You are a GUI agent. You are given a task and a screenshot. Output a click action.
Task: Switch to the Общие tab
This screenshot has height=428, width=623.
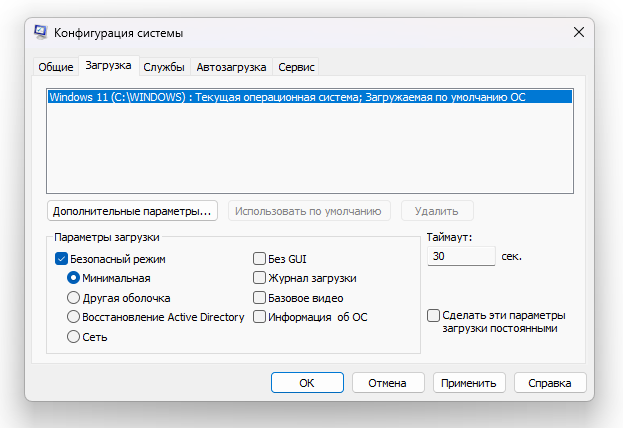(56, 67)
